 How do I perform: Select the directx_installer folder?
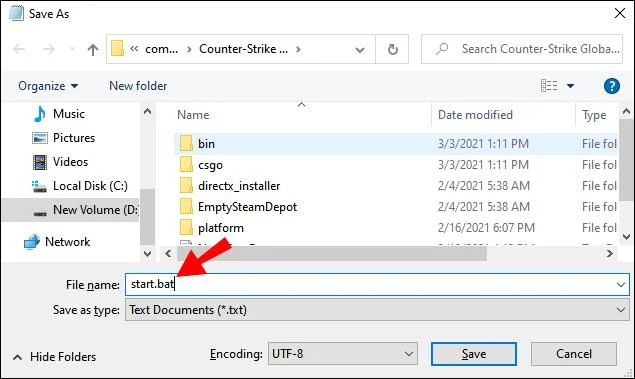[239, 186]
